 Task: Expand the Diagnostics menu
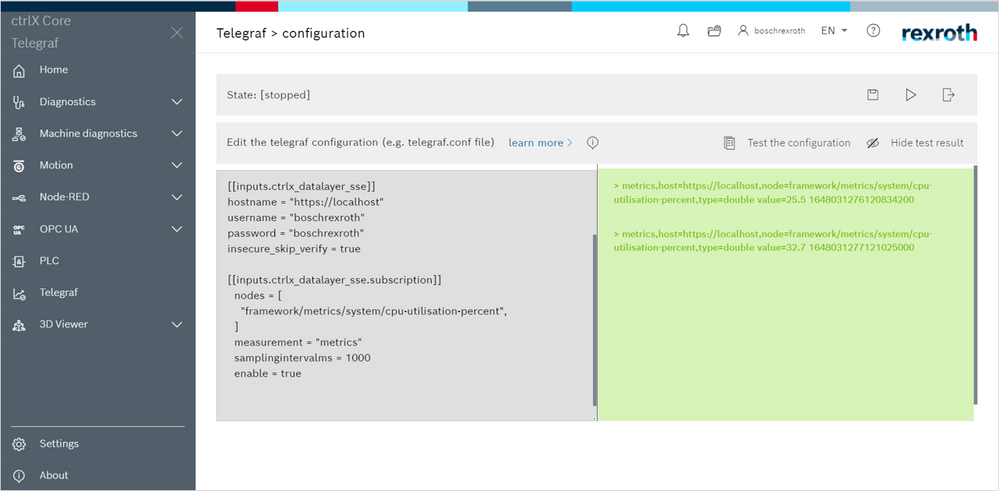click(x=177, y=102)
